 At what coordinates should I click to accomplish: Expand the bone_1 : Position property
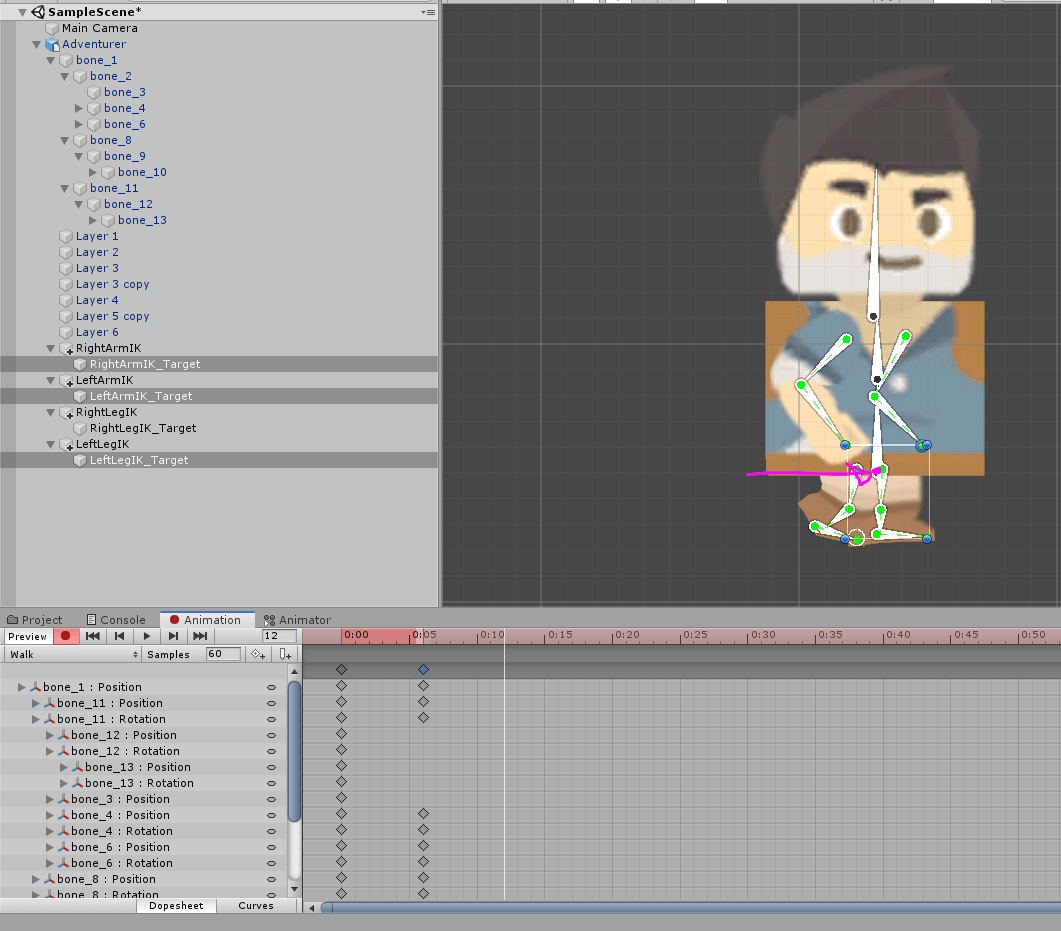(20, 687)
